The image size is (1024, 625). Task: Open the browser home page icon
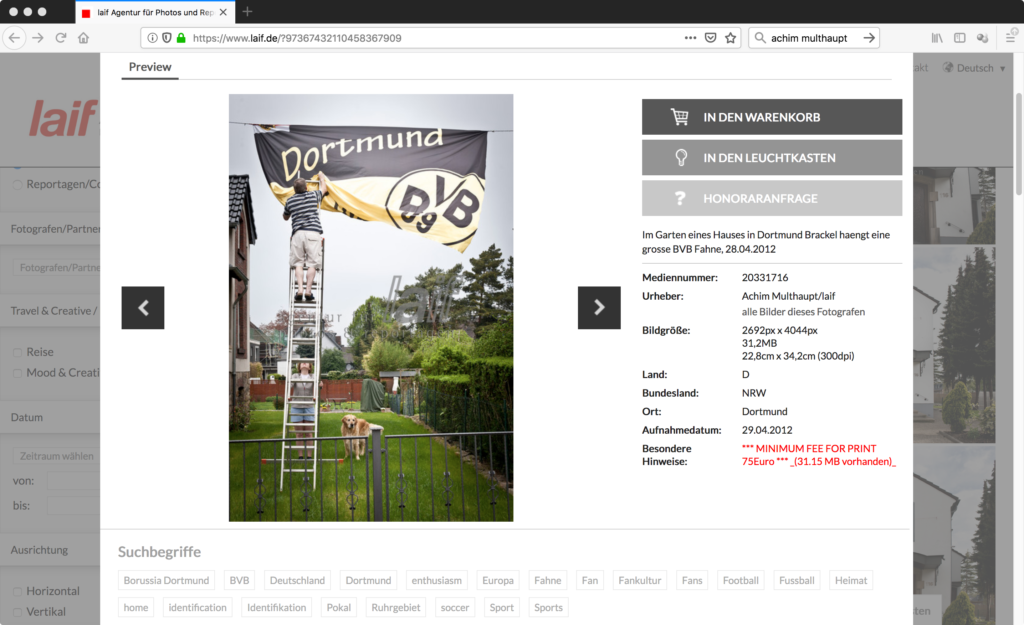(x=84, y=38)
